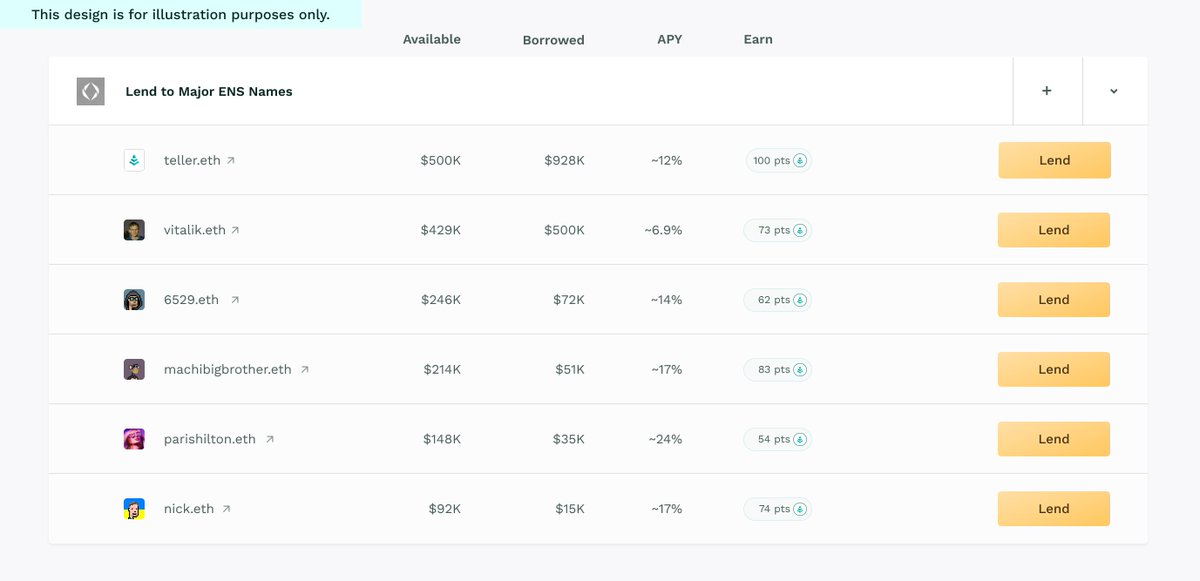1200x581 pixels.
Task: Click the 83 pts badge for machibigbrother.eth
Action: (x=777, y=368)
